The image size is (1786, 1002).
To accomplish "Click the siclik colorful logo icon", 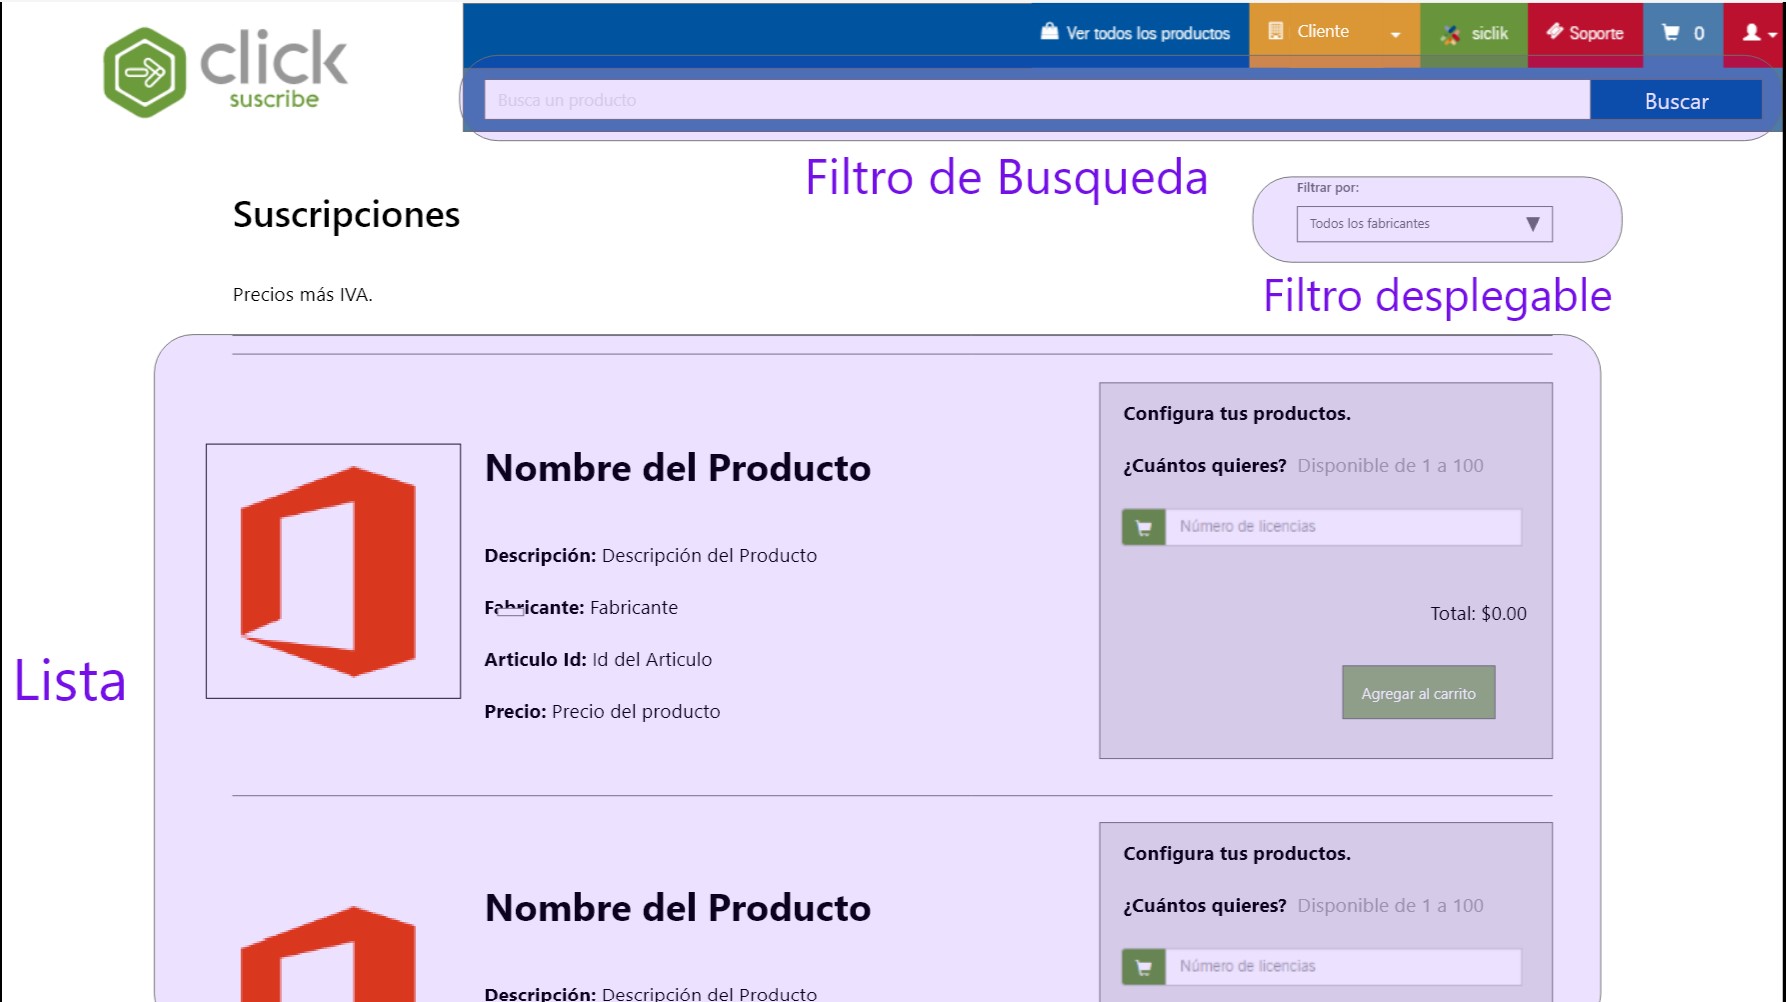I will [x=1450, y=34].
